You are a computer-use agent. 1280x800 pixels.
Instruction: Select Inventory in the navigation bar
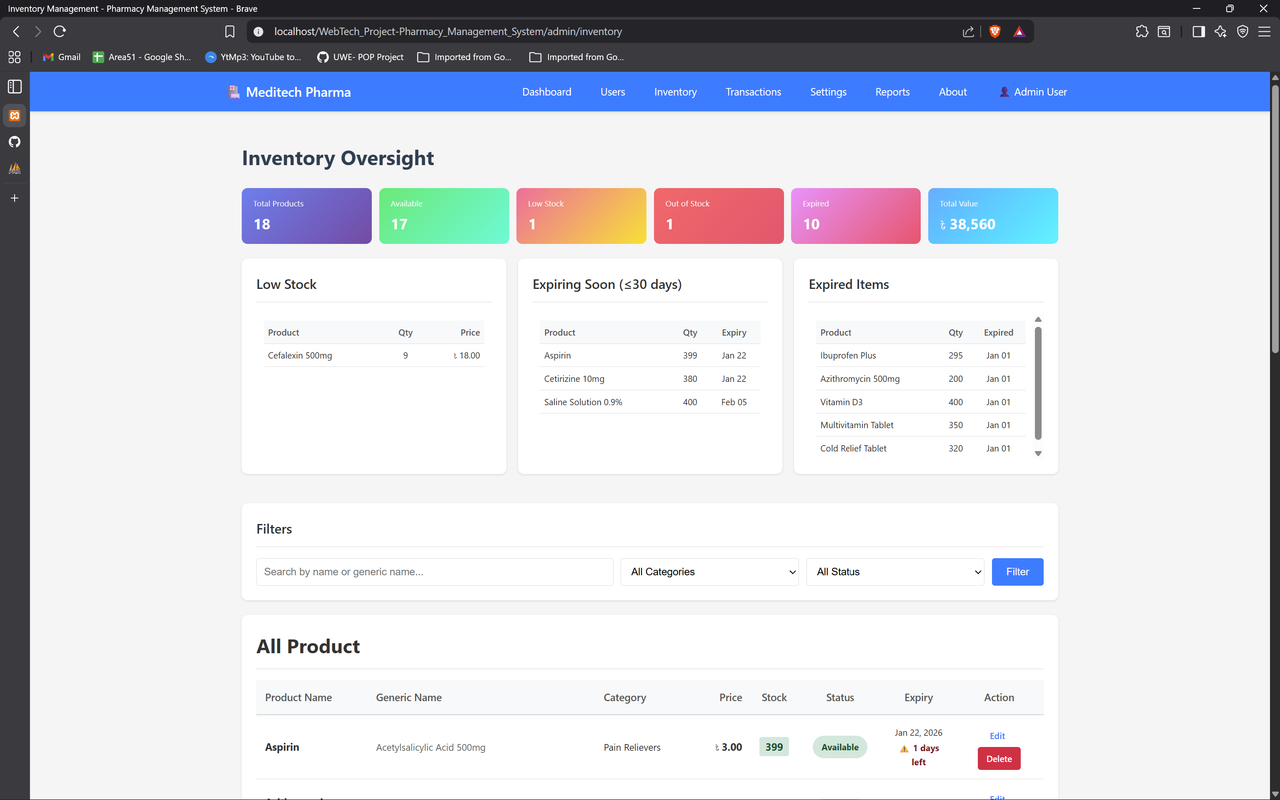coord(676,92)
